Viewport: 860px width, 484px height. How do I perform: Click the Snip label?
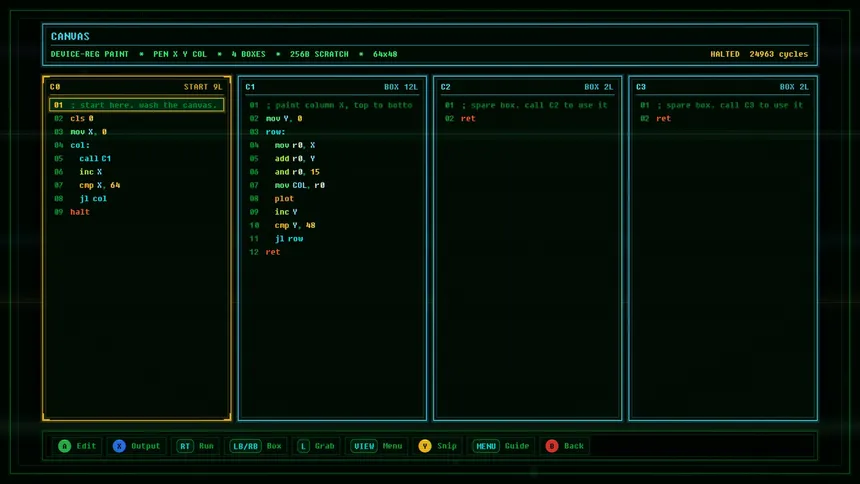pyautogui.click(x=446, y=446)
